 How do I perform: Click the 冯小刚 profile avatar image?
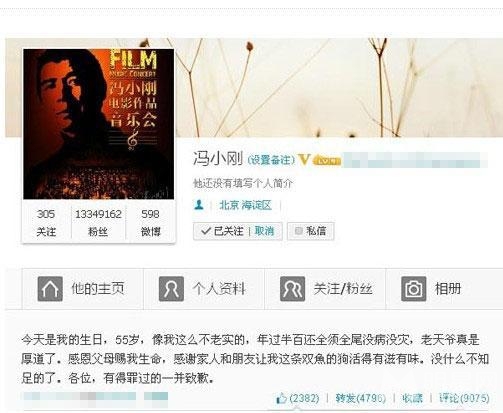98,124
